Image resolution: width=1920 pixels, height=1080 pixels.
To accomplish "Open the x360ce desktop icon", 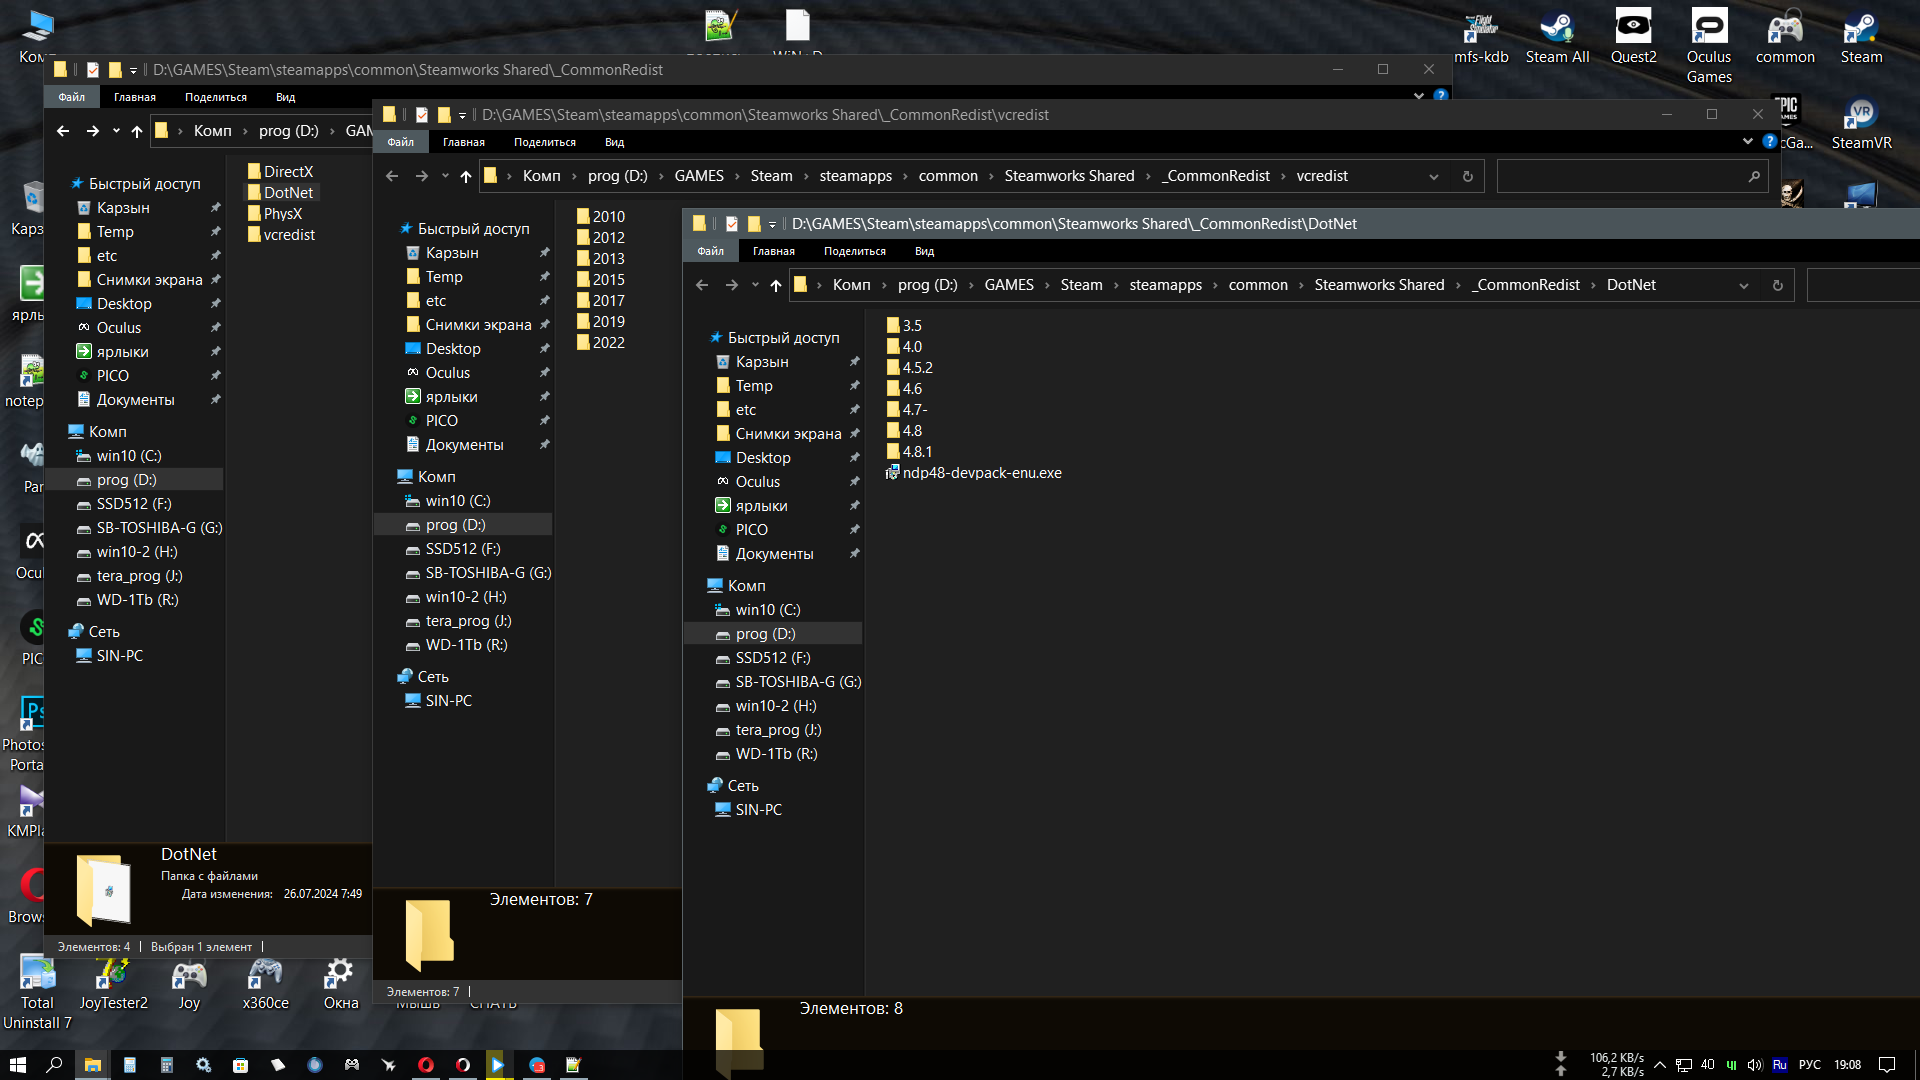I will pos(265,985).
